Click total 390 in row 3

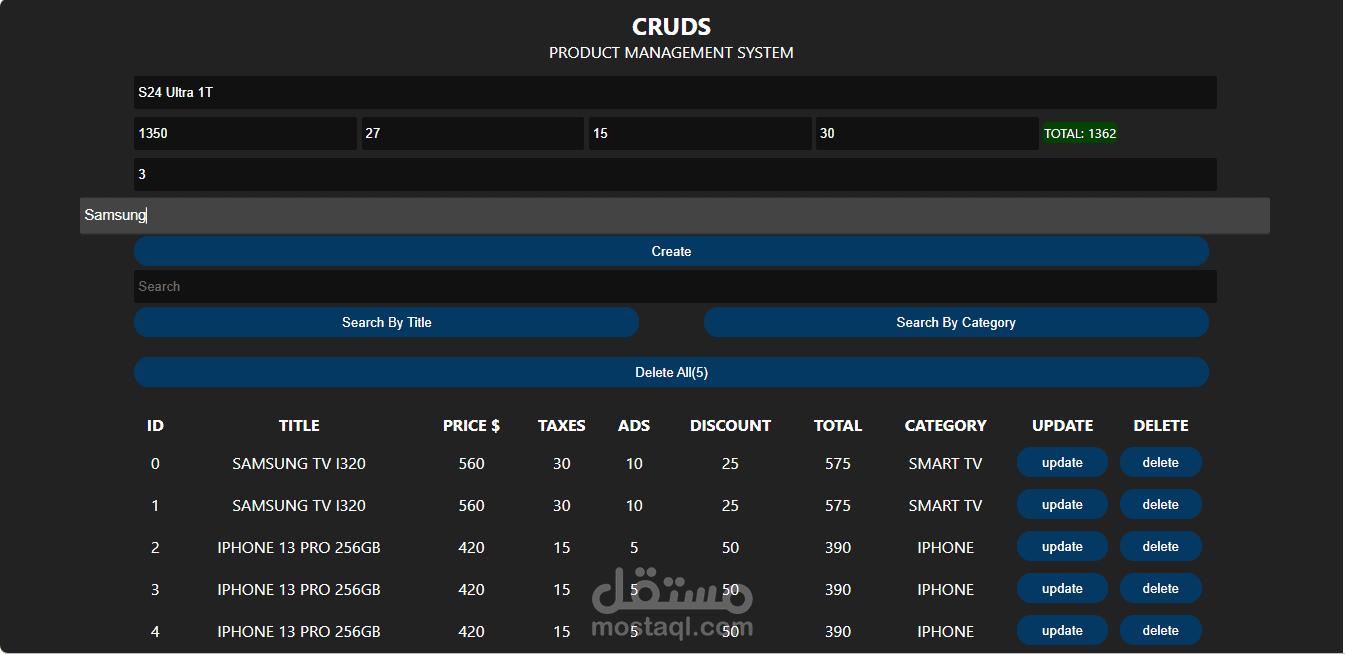coord(838,590)
